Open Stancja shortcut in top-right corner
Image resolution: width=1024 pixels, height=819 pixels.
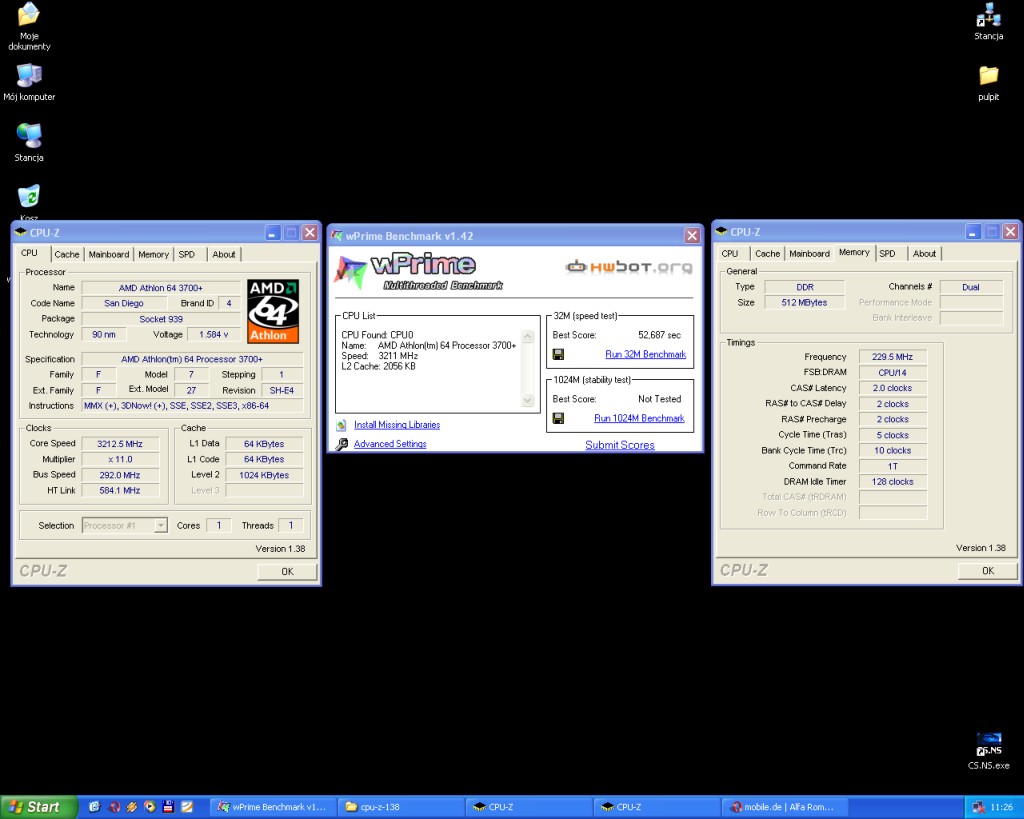pyautogui.click(x=988, y=22)
